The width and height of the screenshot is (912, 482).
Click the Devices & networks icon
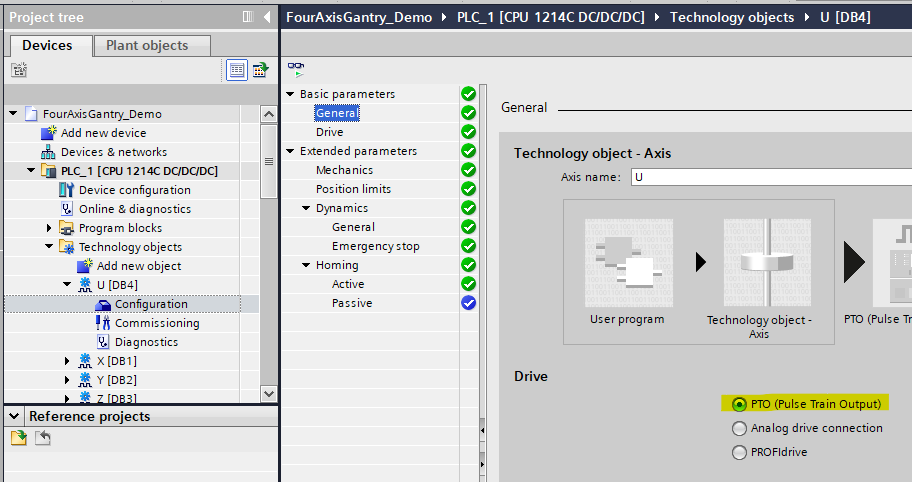[x=48, y=152]
